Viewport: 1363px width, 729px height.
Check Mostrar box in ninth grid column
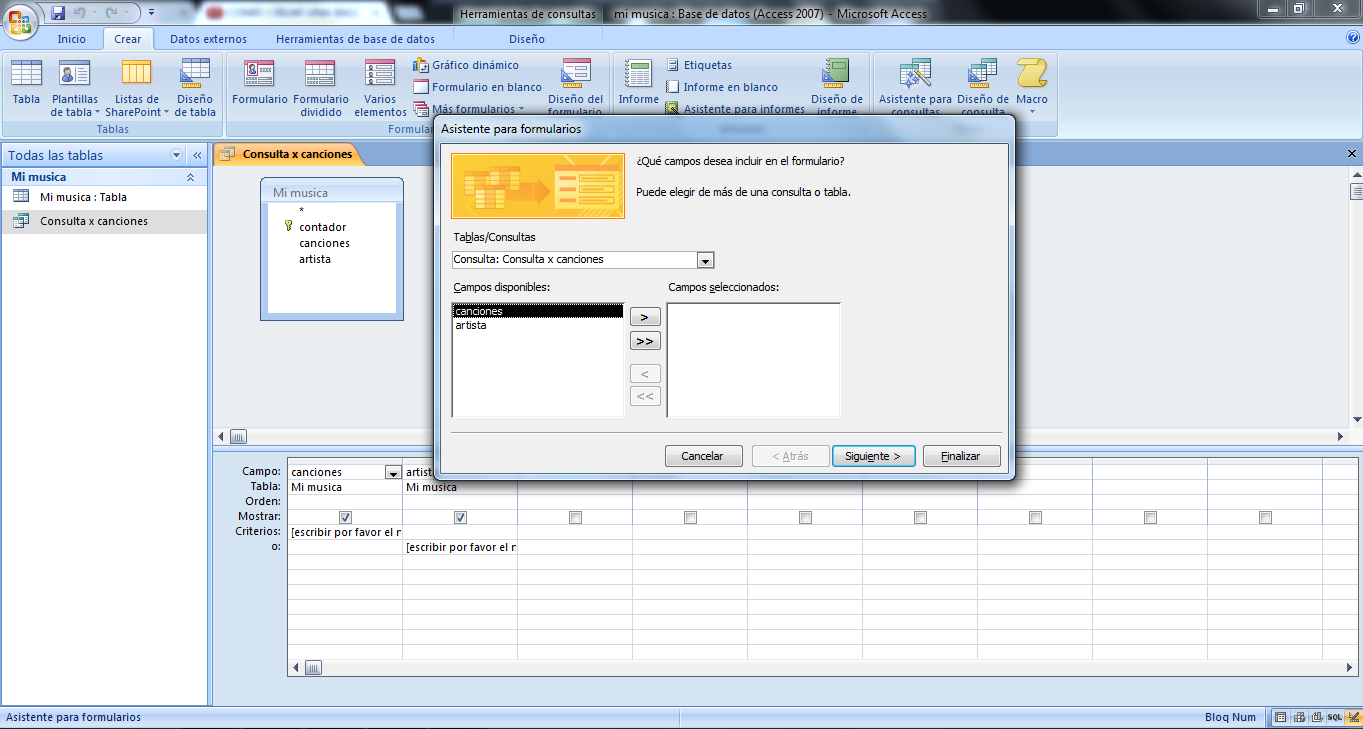(x=1265, y=517)
